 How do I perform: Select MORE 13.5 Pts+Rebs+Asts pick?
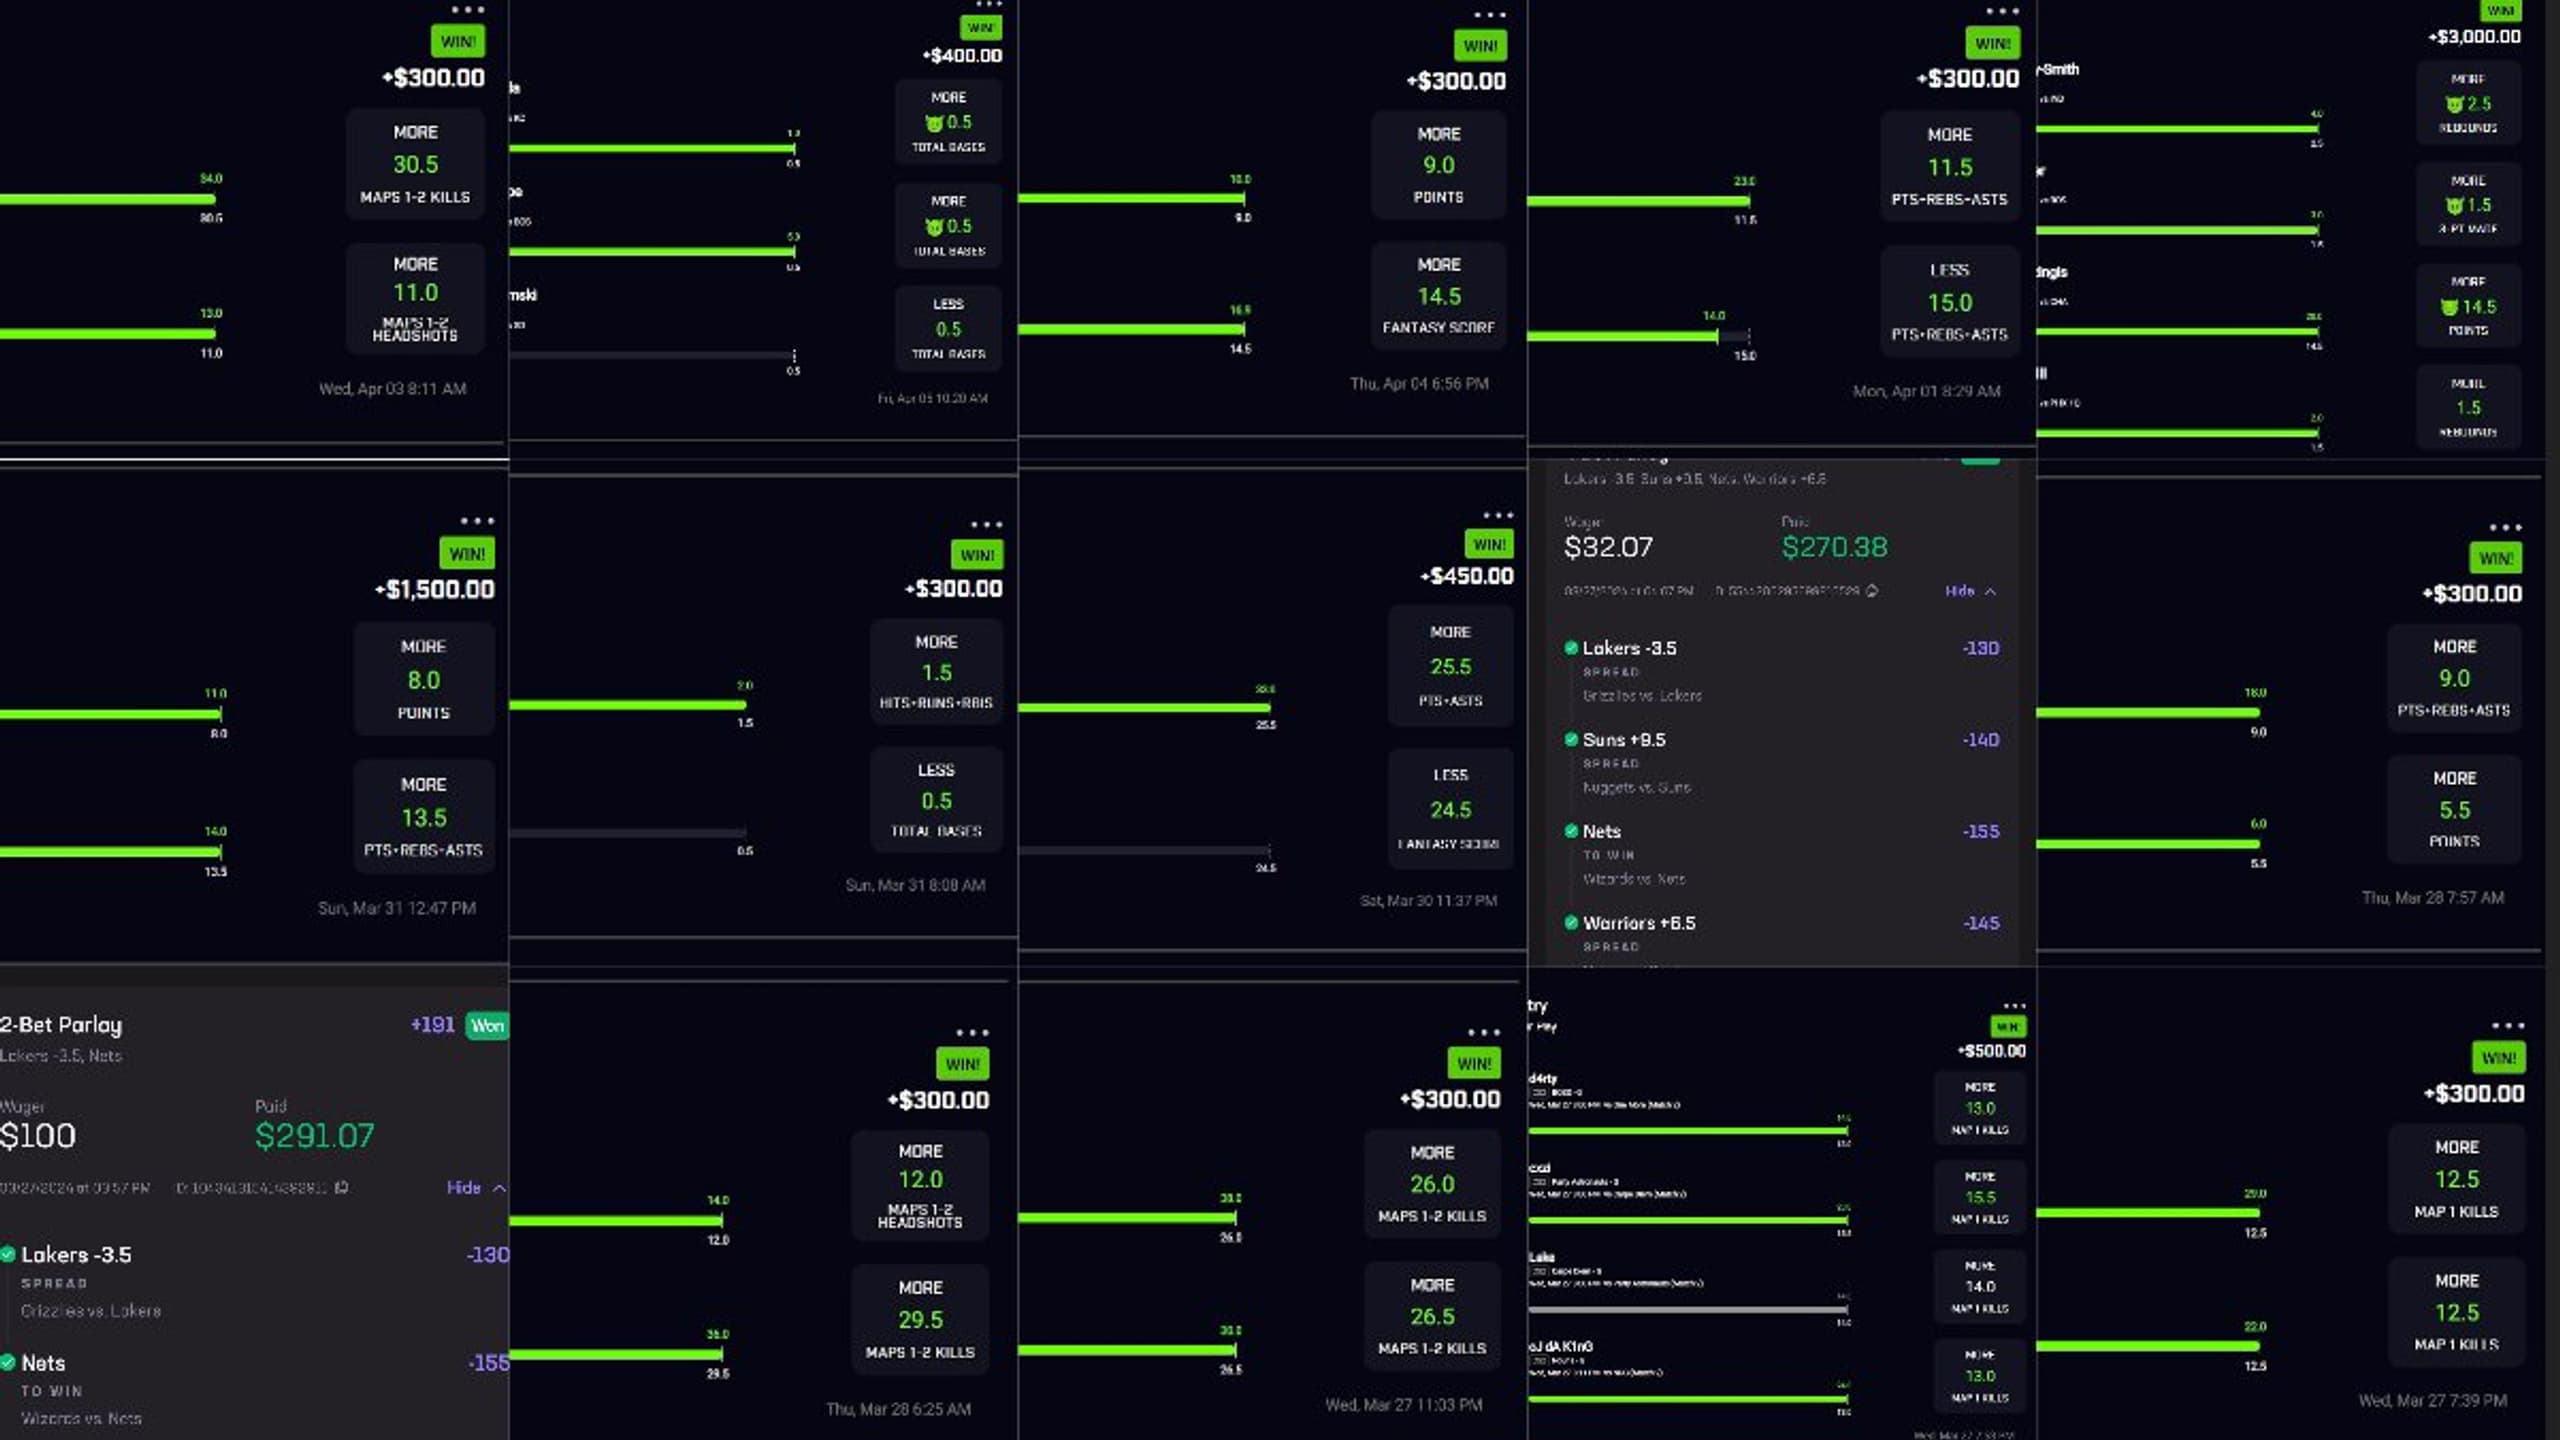pos(424,817)
